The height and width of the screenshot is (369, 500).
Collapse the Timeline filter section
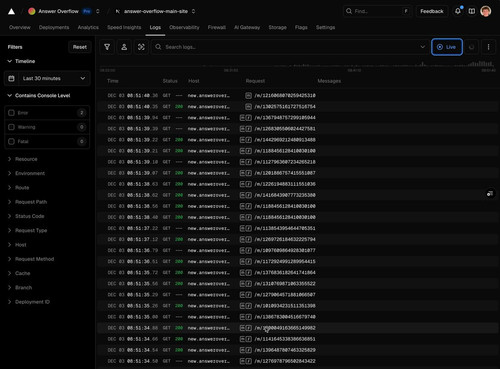click(21, 61)
